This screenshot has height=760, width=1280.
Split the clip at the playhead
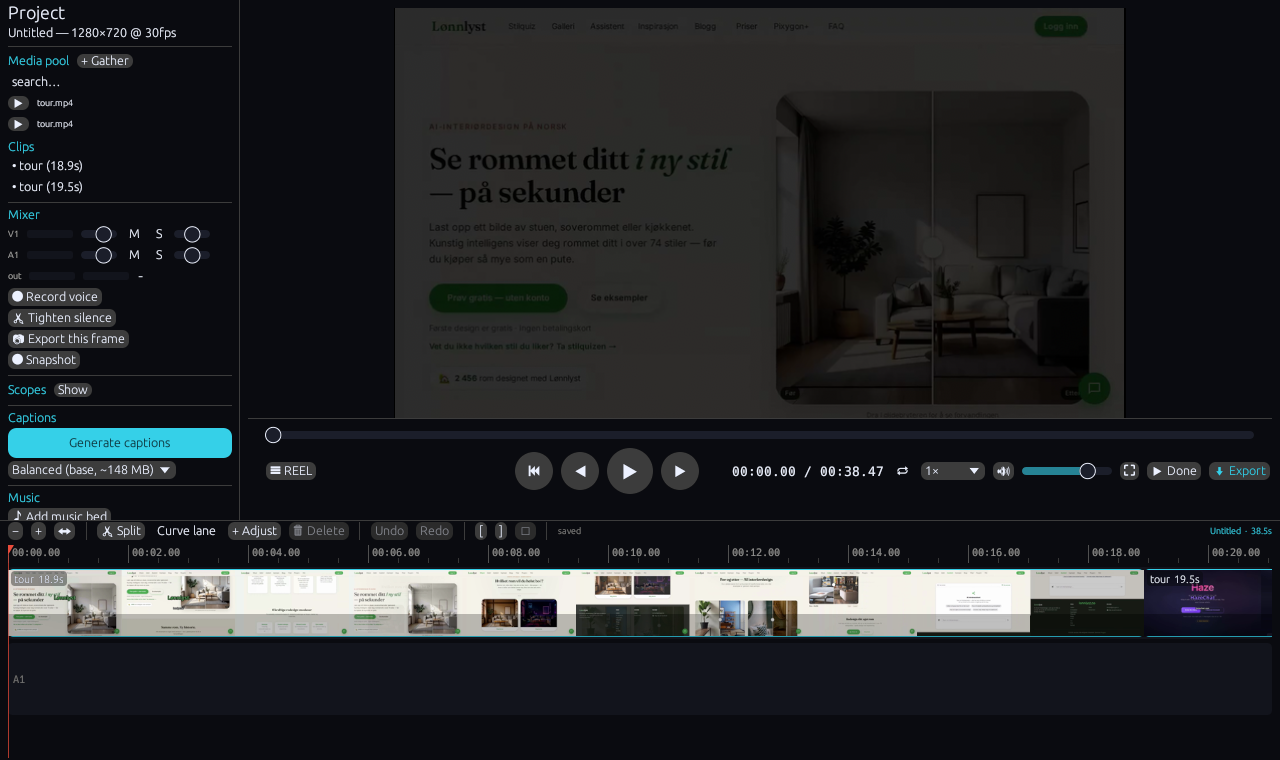click(x=121, y=531)
